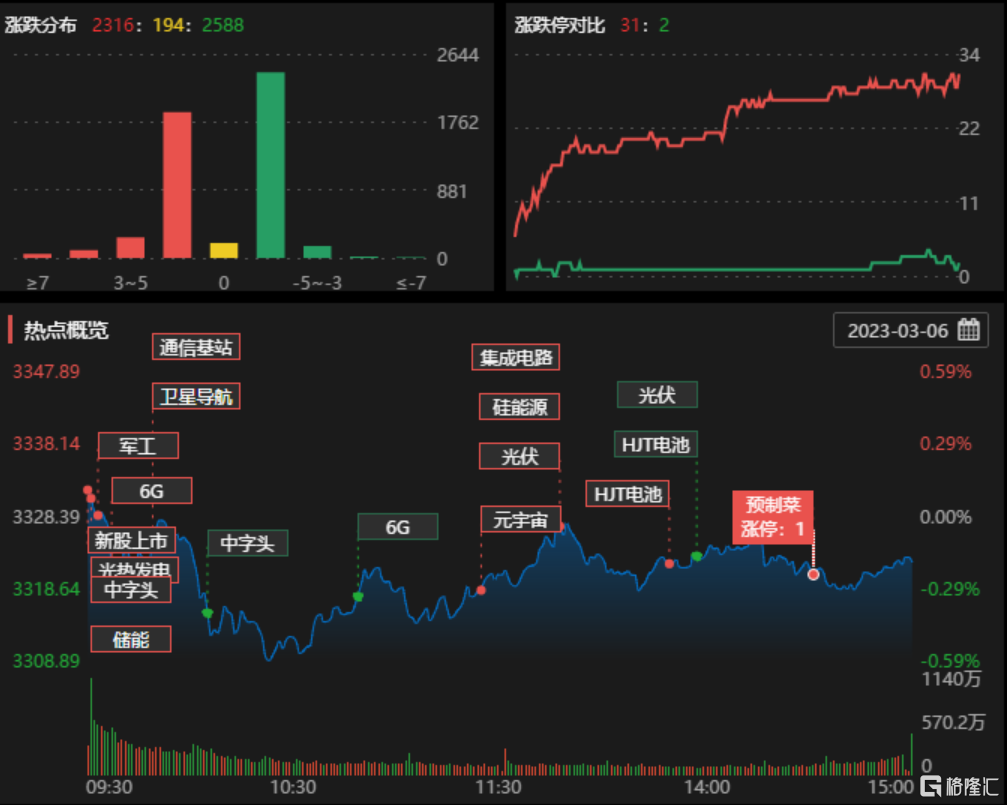Screen dimensions: 1007x805
Task: Click the 新股上市 hotspot tag
Action: 132,541
